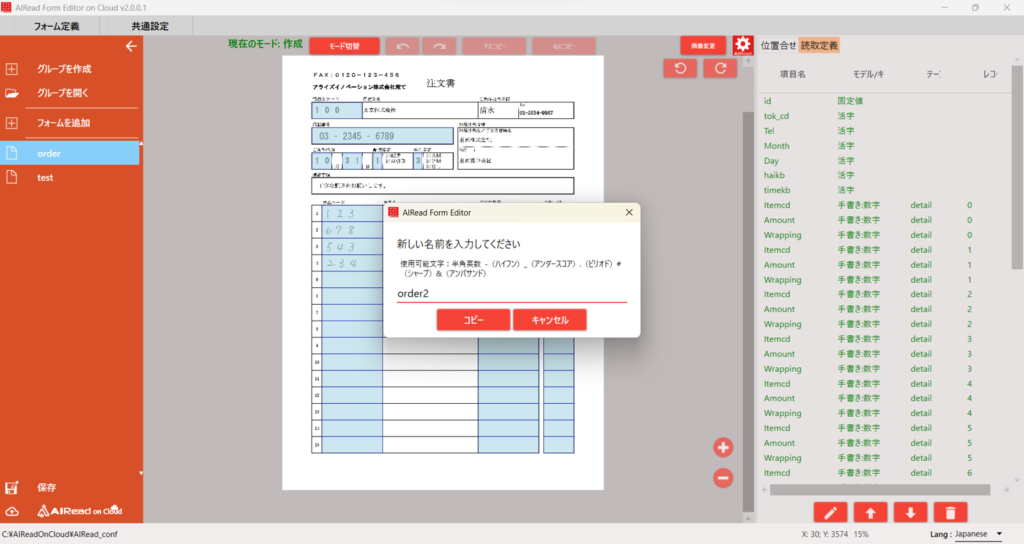Viewport: 1024px width, 544px height.
Task: Rotate the image counterclockwise
Action: [680, 68]
